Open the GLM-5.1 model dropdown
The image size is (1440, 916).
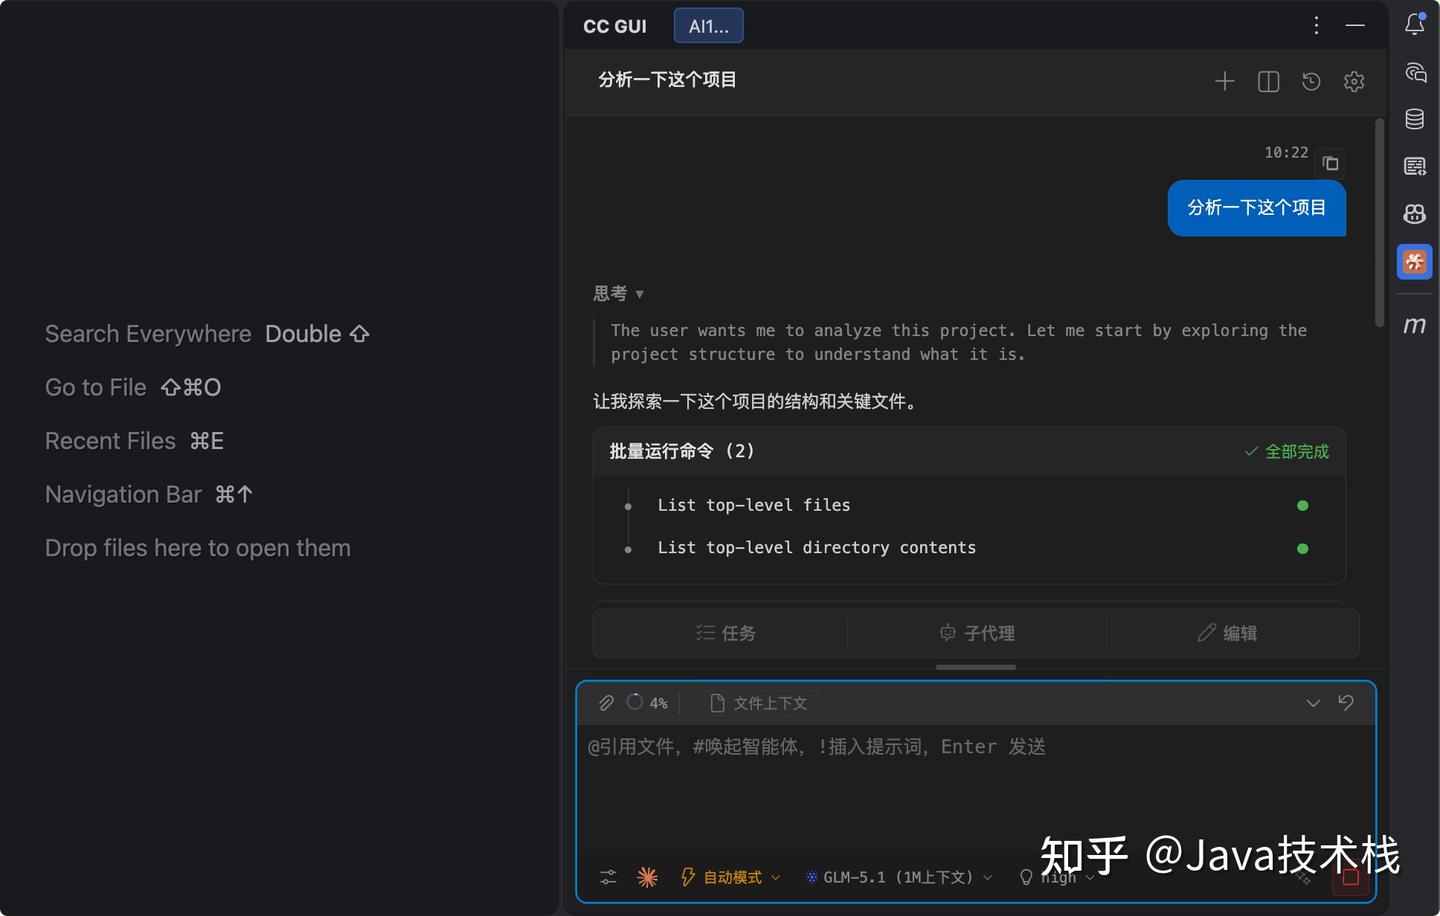click(899, 877)
